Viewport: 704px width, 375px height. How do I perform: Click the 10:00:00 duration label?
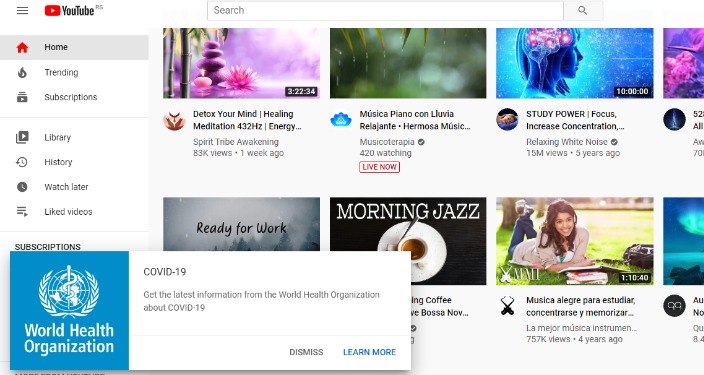[x=632, y=92]
